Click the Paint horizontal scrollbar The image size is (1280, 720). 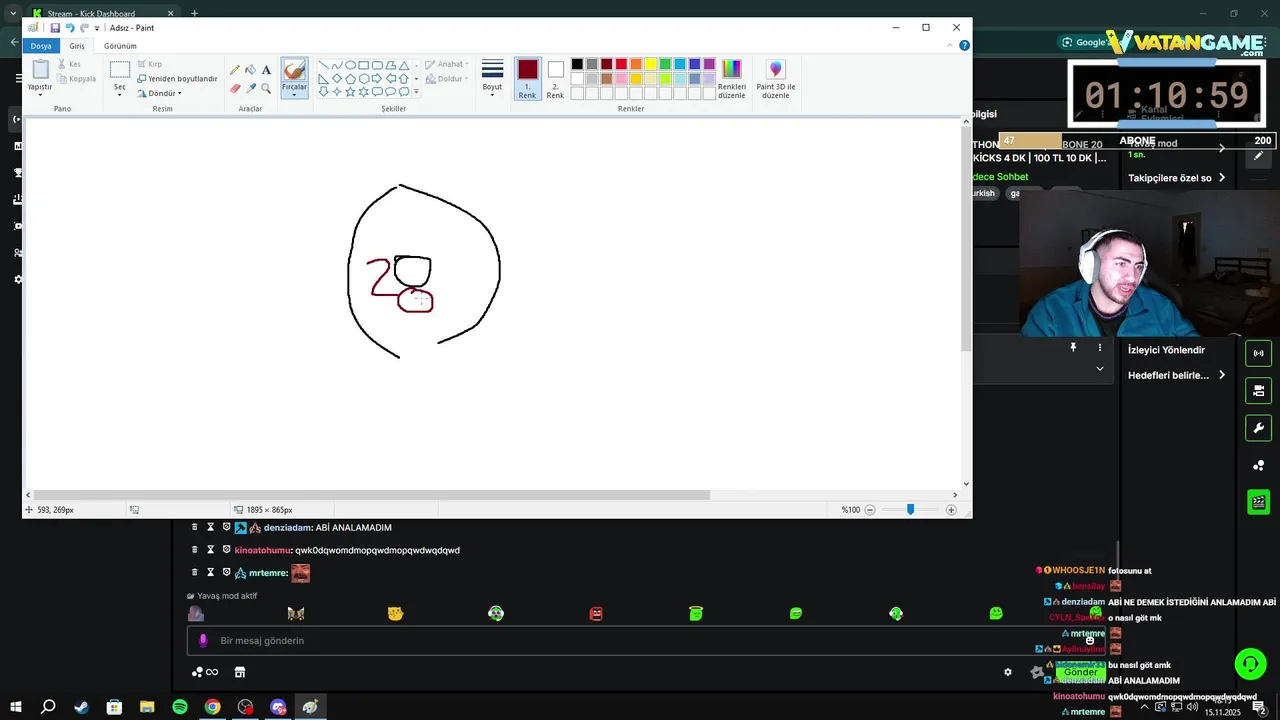click(x=372, y=495)
